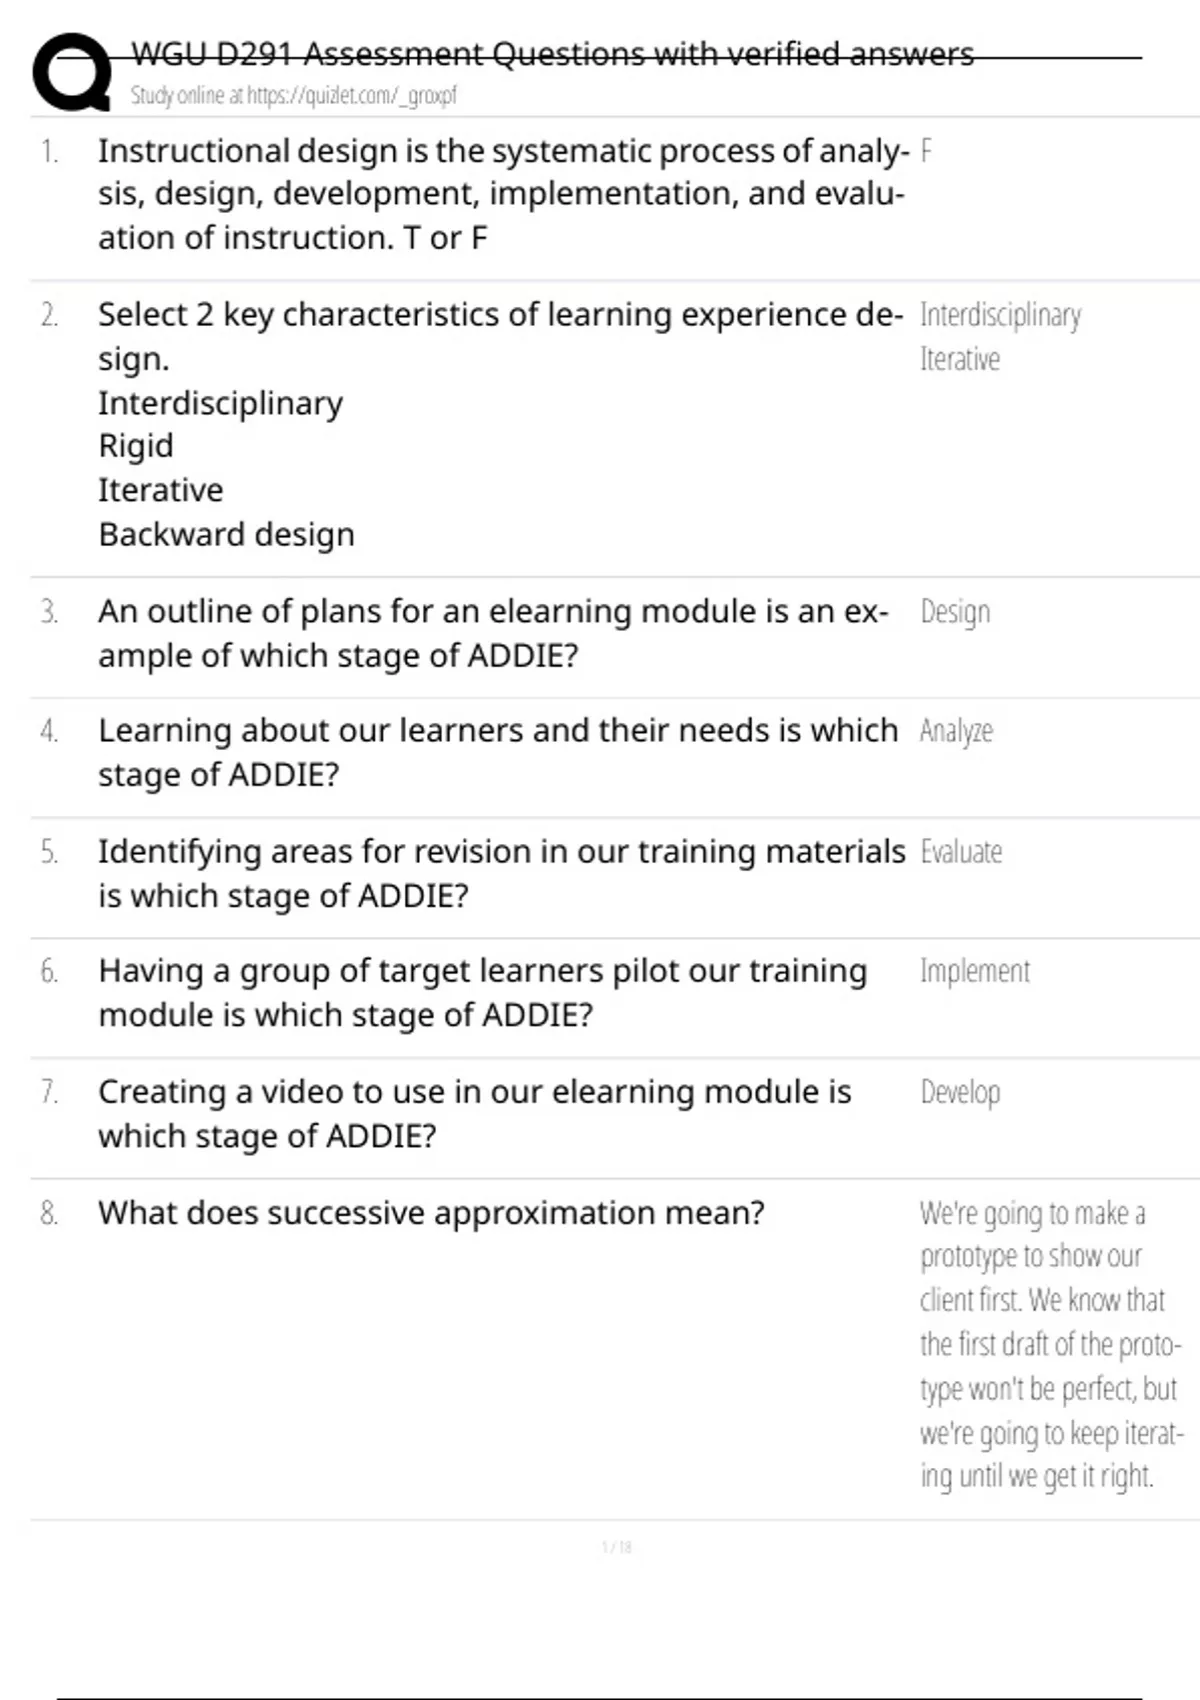The image size is (1200, 1700).
Task: Click the Quizlet Q logo icon
Action: pyautogui.click(x=72, y=72)
